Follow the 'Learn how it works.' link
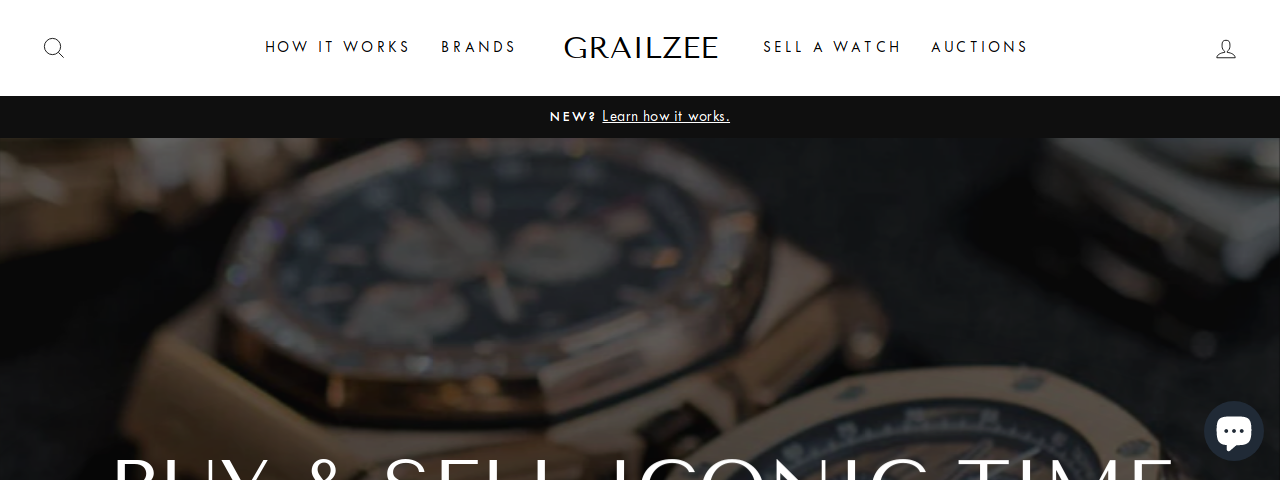The width and height of the screenshot is (1280, 480). [x=666, y=116]
